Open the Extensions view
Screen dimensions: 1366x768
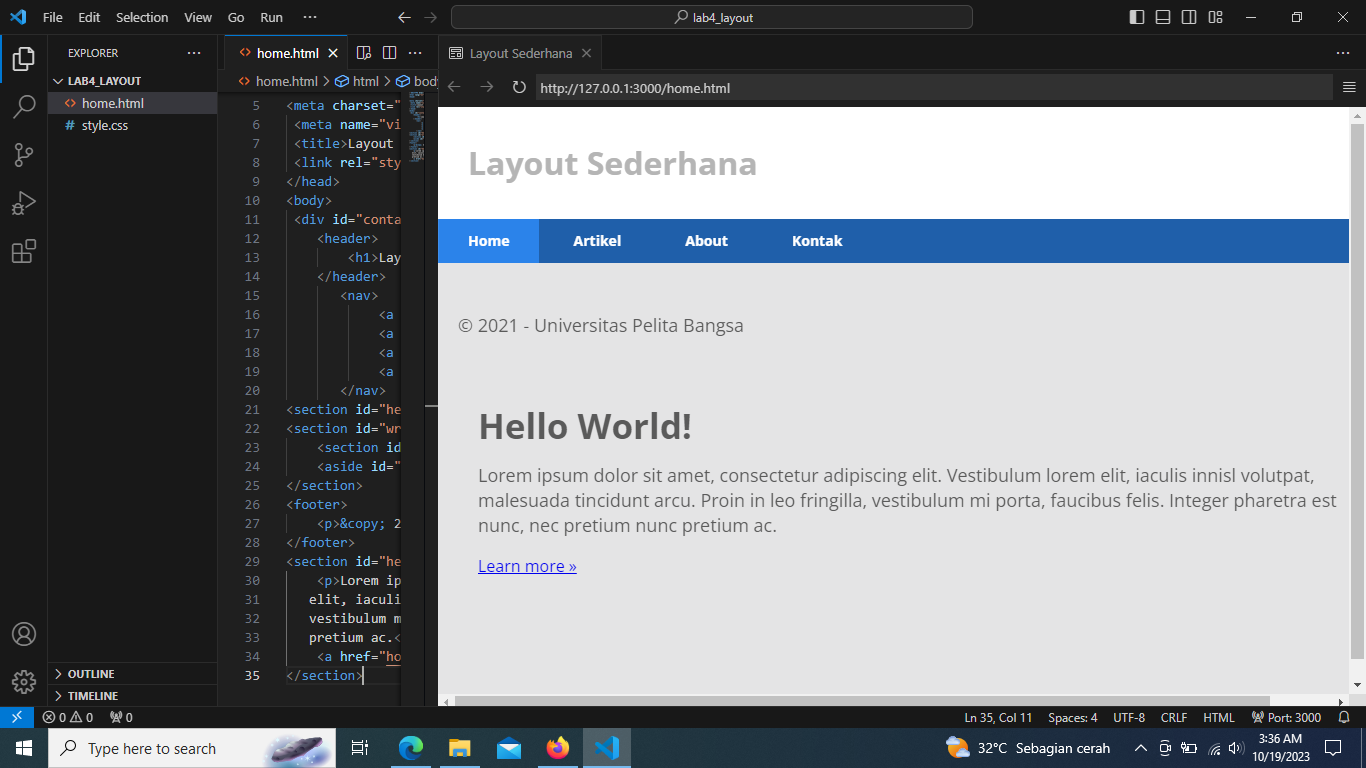[x=24, y=252]
